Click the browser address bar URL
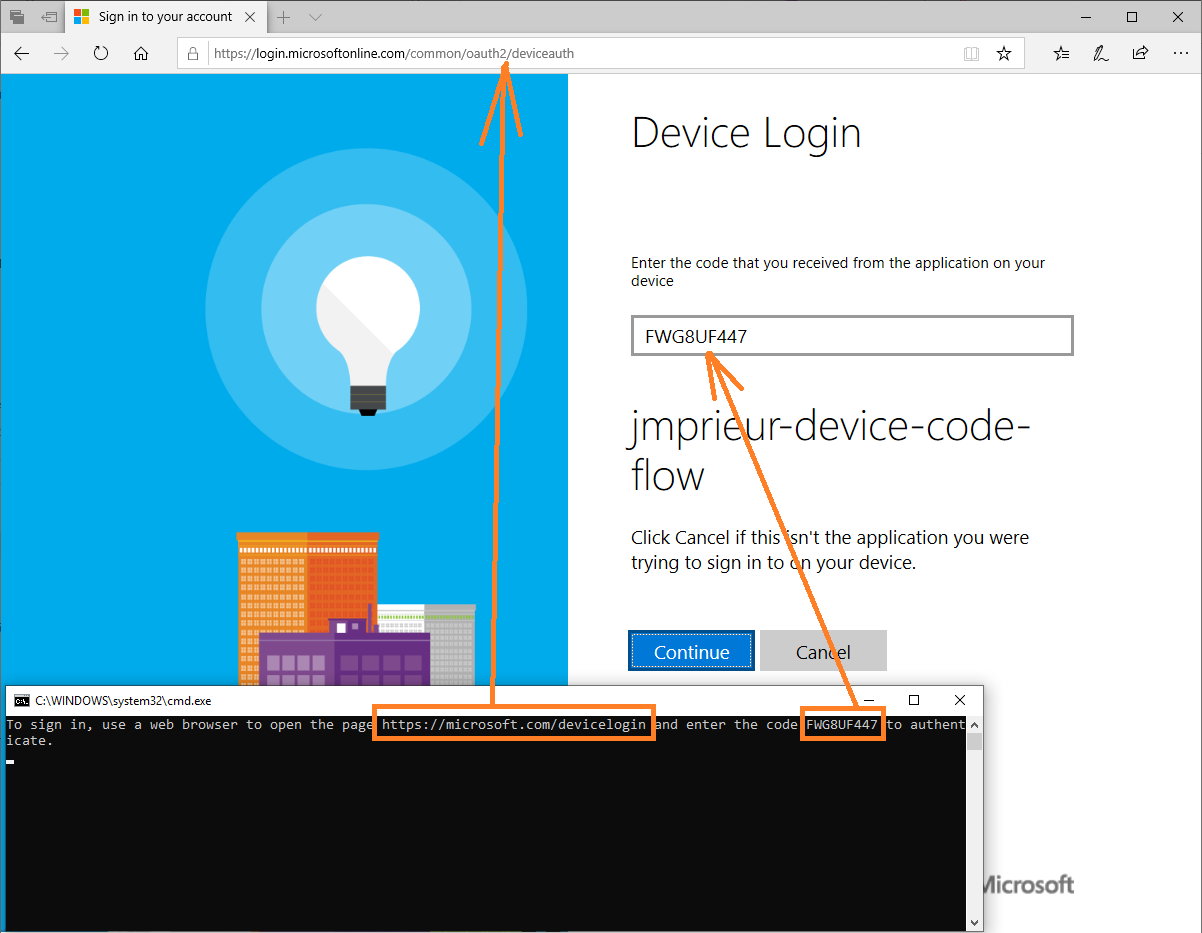The width and height of the screenshot is (1202, 933). pos(394,54)
